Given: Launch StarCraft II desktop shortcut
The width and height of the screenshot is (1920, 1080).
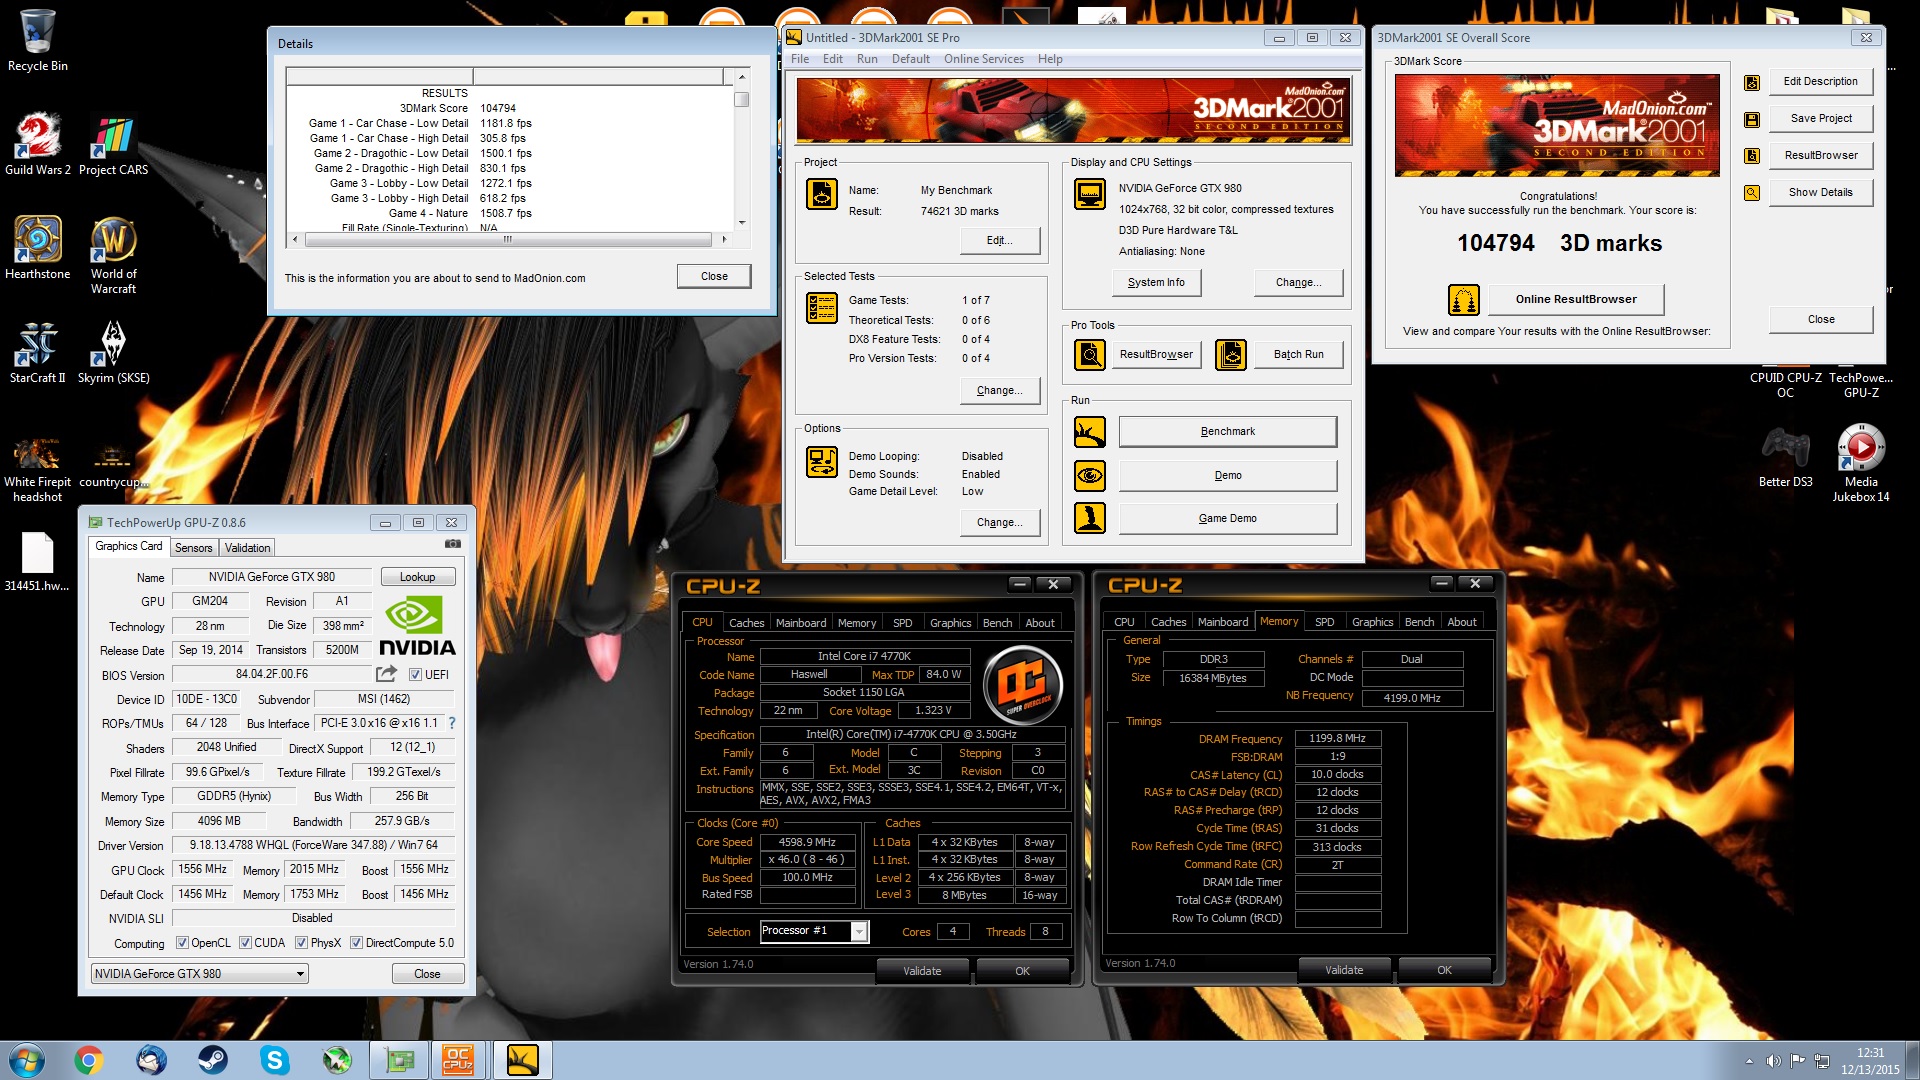Looking at the screenshot, I should click(x=38, y=352).
